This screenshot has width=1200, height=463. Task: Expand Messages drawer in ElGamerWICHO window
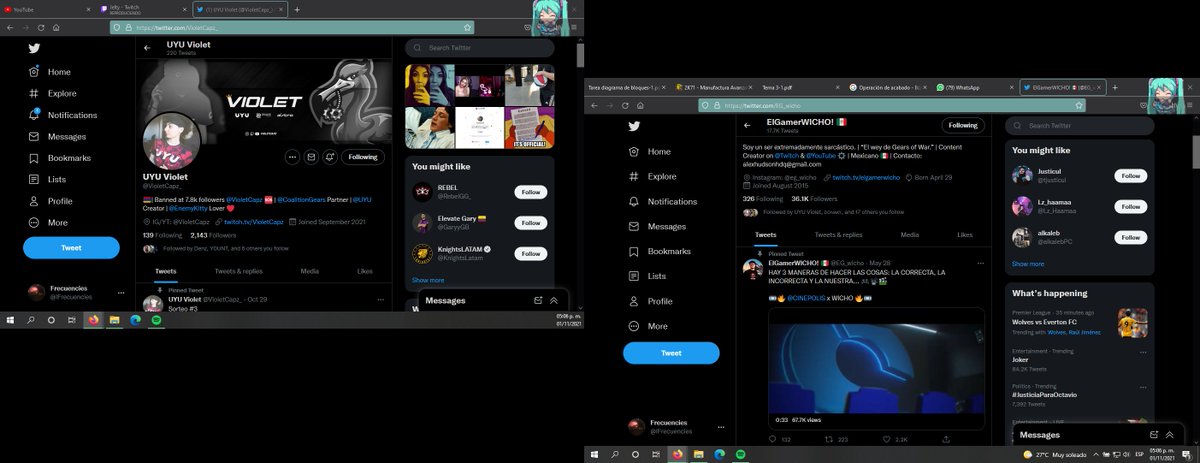[x=1170, y=435]
